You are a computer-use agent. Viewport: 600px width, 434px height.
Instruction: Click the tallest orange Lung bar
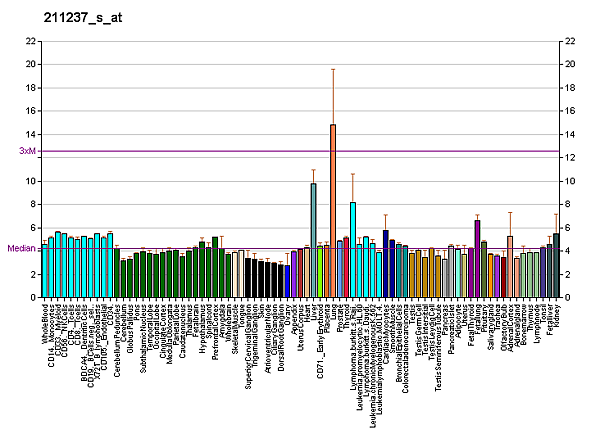click(333, 211)
